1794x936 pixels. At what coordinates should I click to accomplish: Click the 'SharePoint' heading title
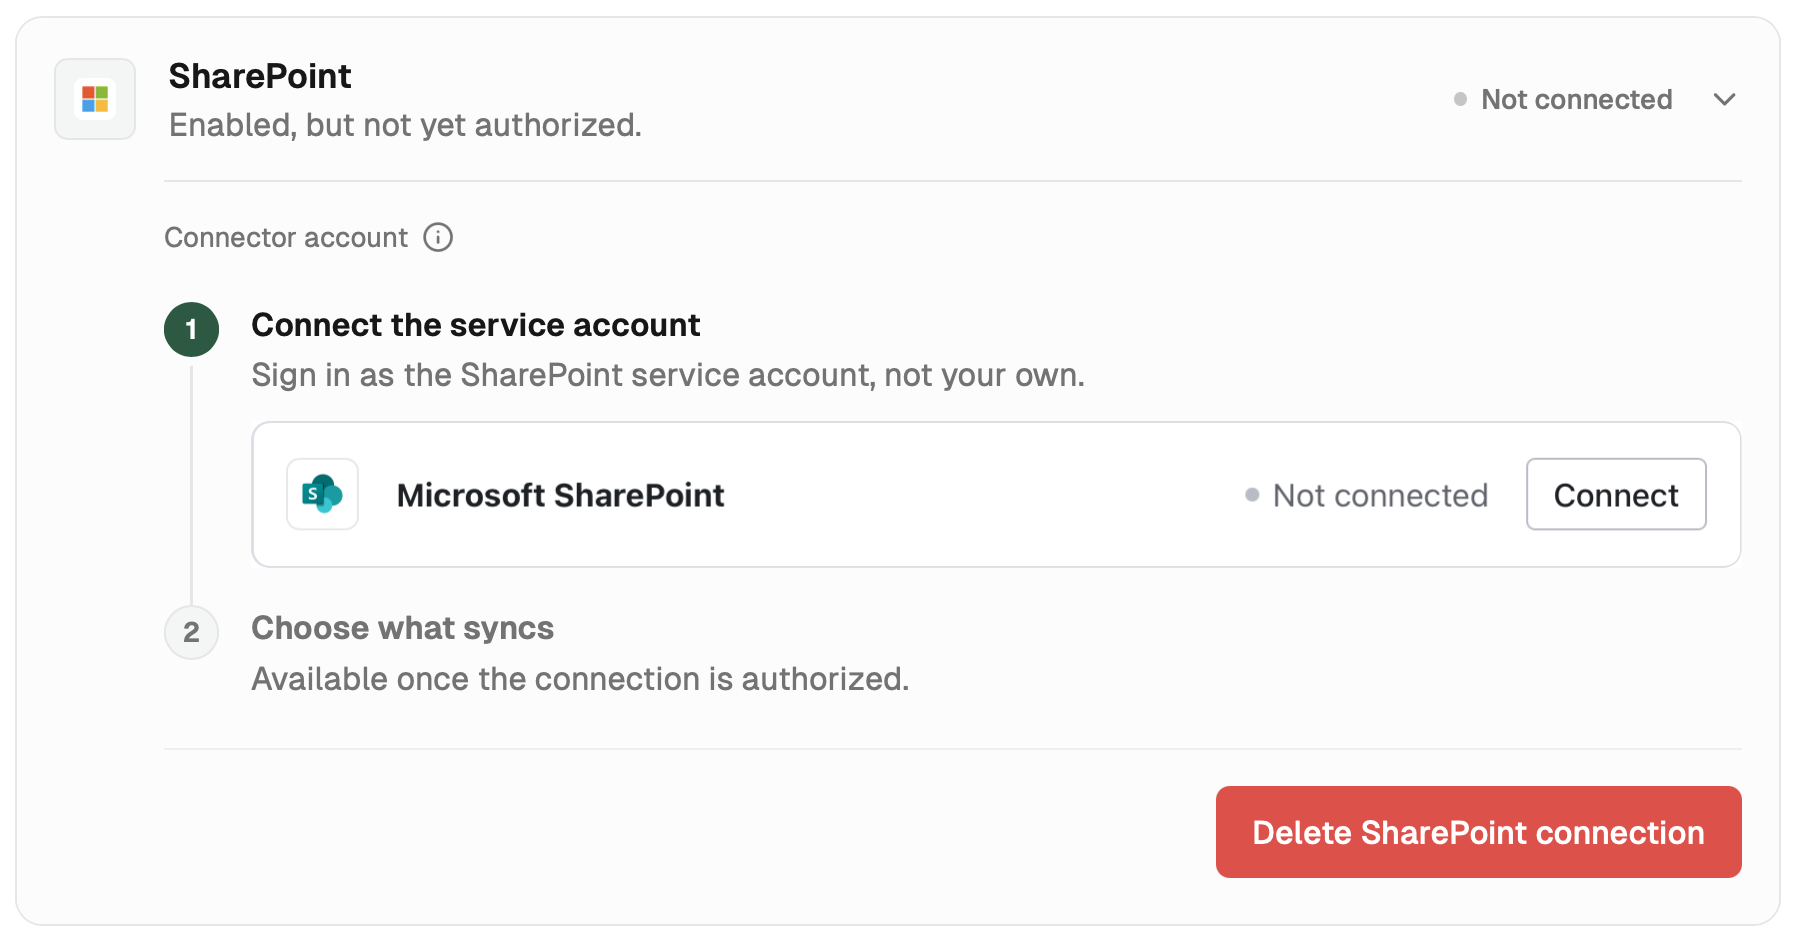click(260, 76)
